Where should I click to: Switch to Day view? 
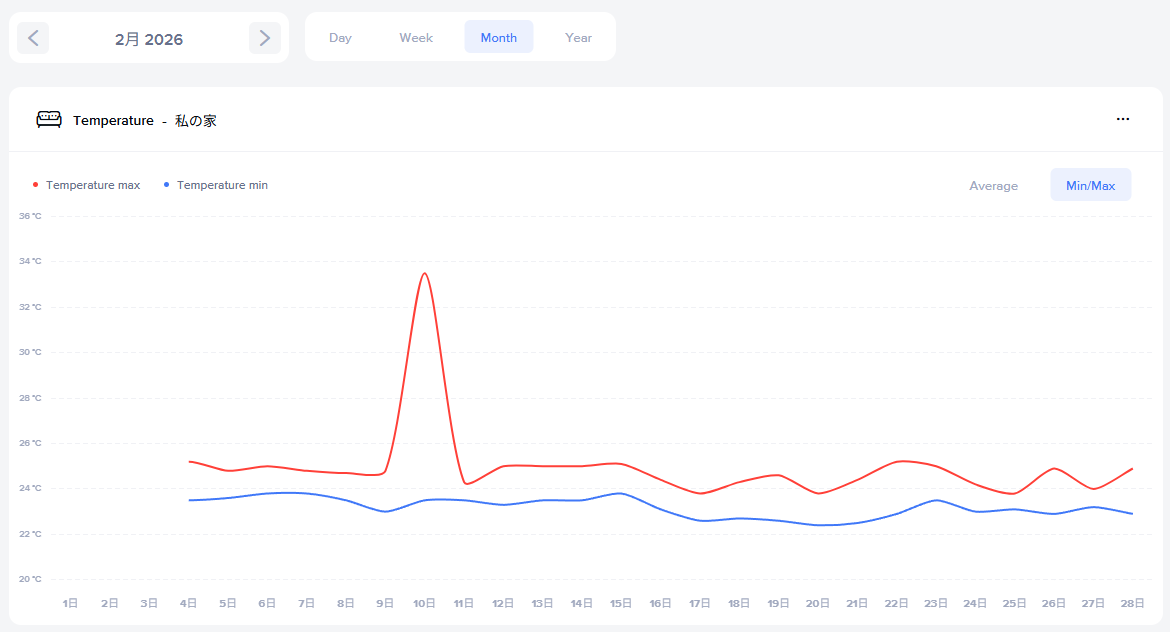[340, 38]
